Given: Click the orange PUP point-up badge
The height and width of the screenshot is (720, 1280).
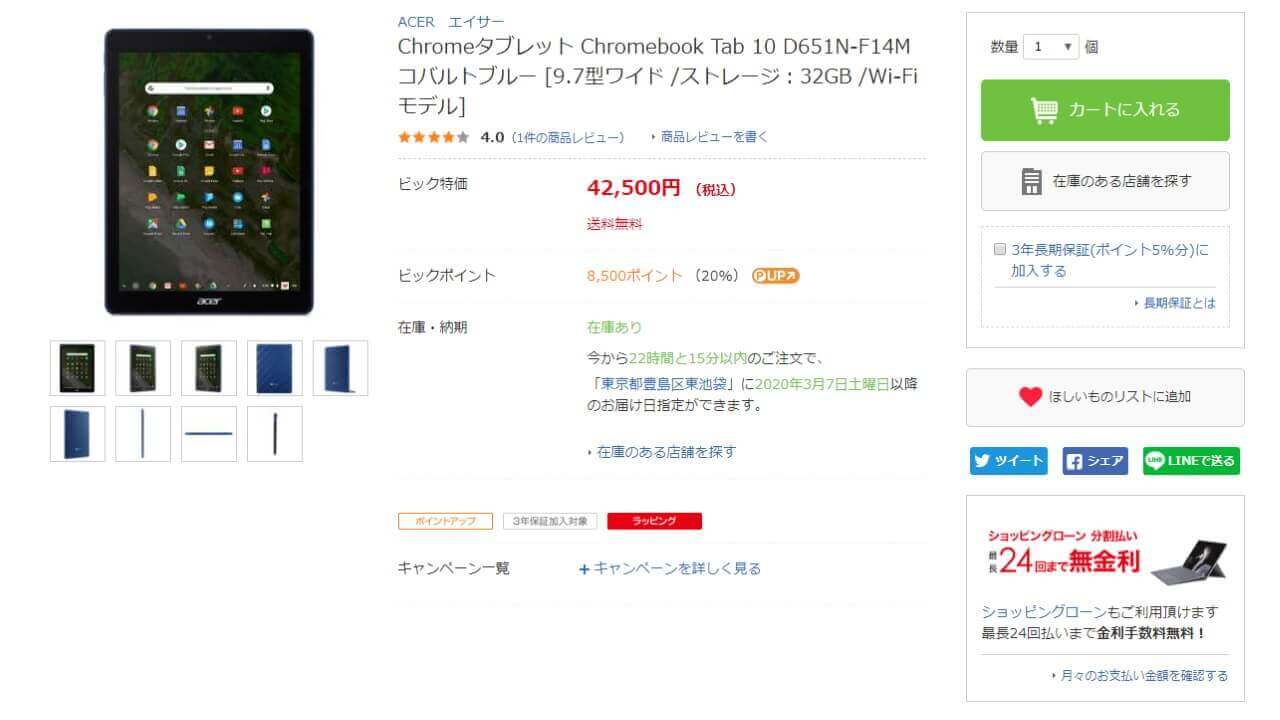Looking at the screenshot, I should [775, 276].
